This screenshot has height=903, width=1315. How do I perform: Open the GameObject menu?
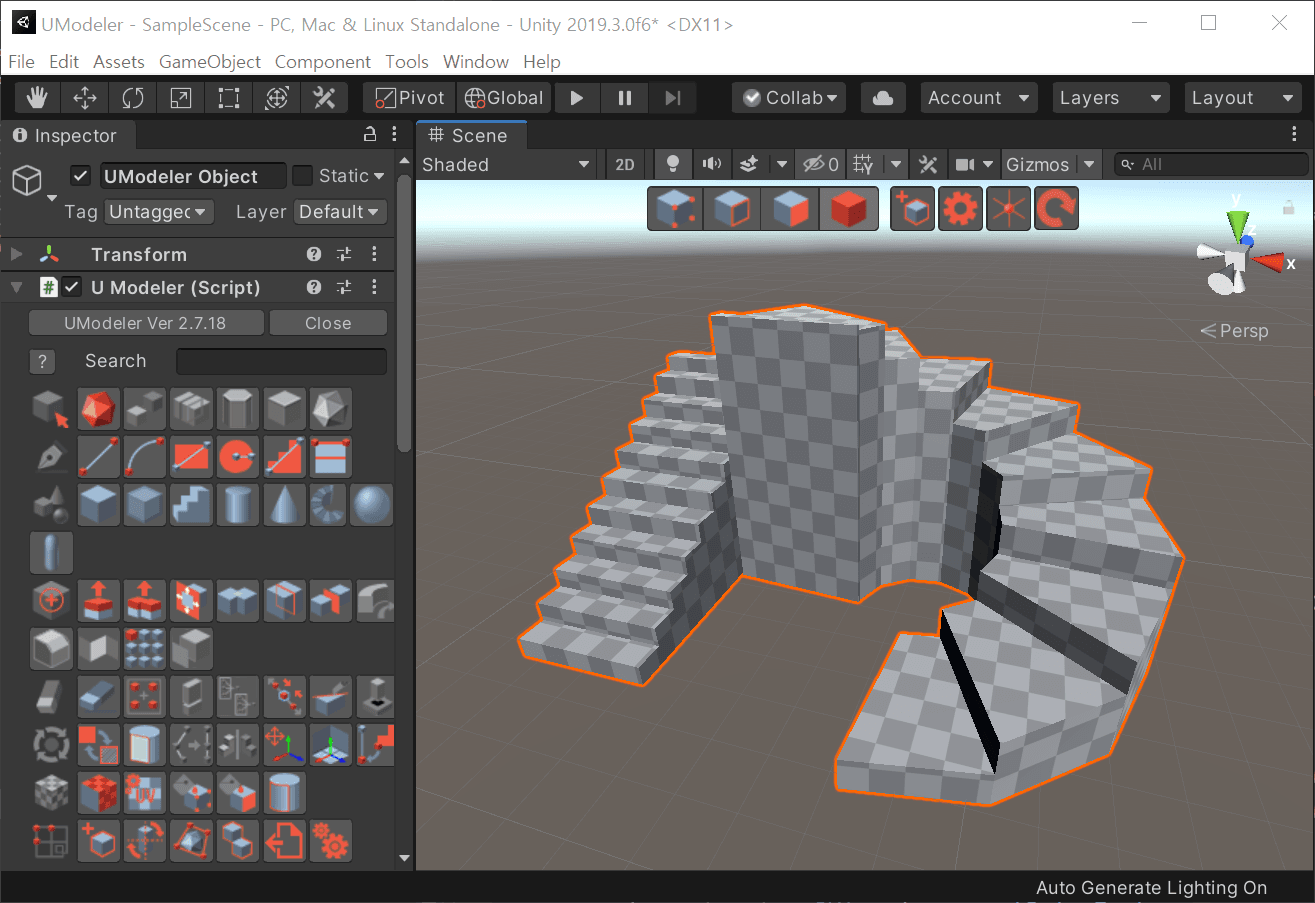tap(210, 62)
